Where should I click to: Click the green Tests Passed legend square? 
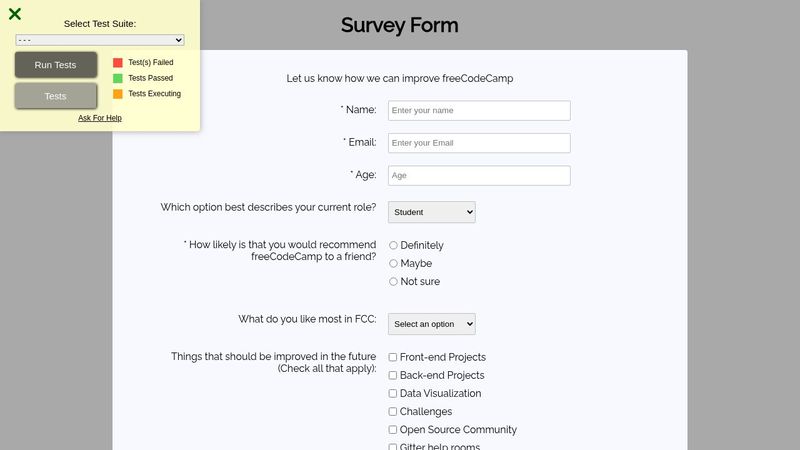click(117, 78)
